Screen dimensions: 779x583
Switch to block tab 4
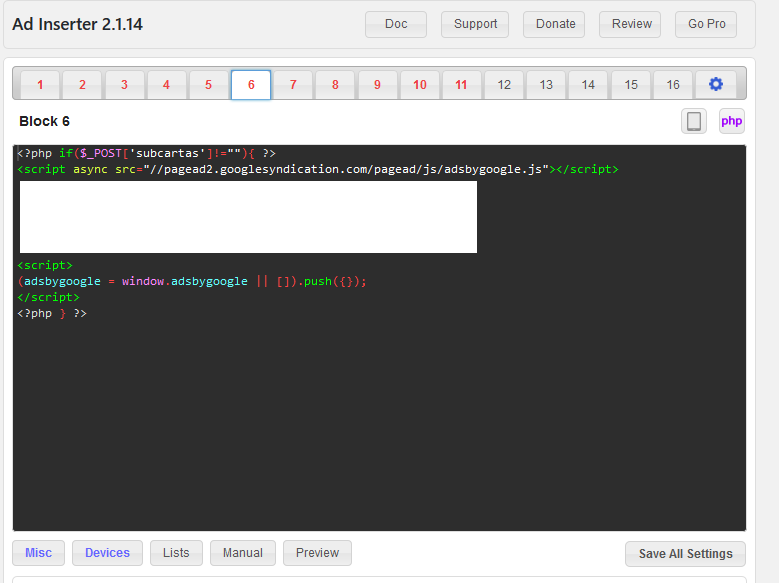coord(166,84)
